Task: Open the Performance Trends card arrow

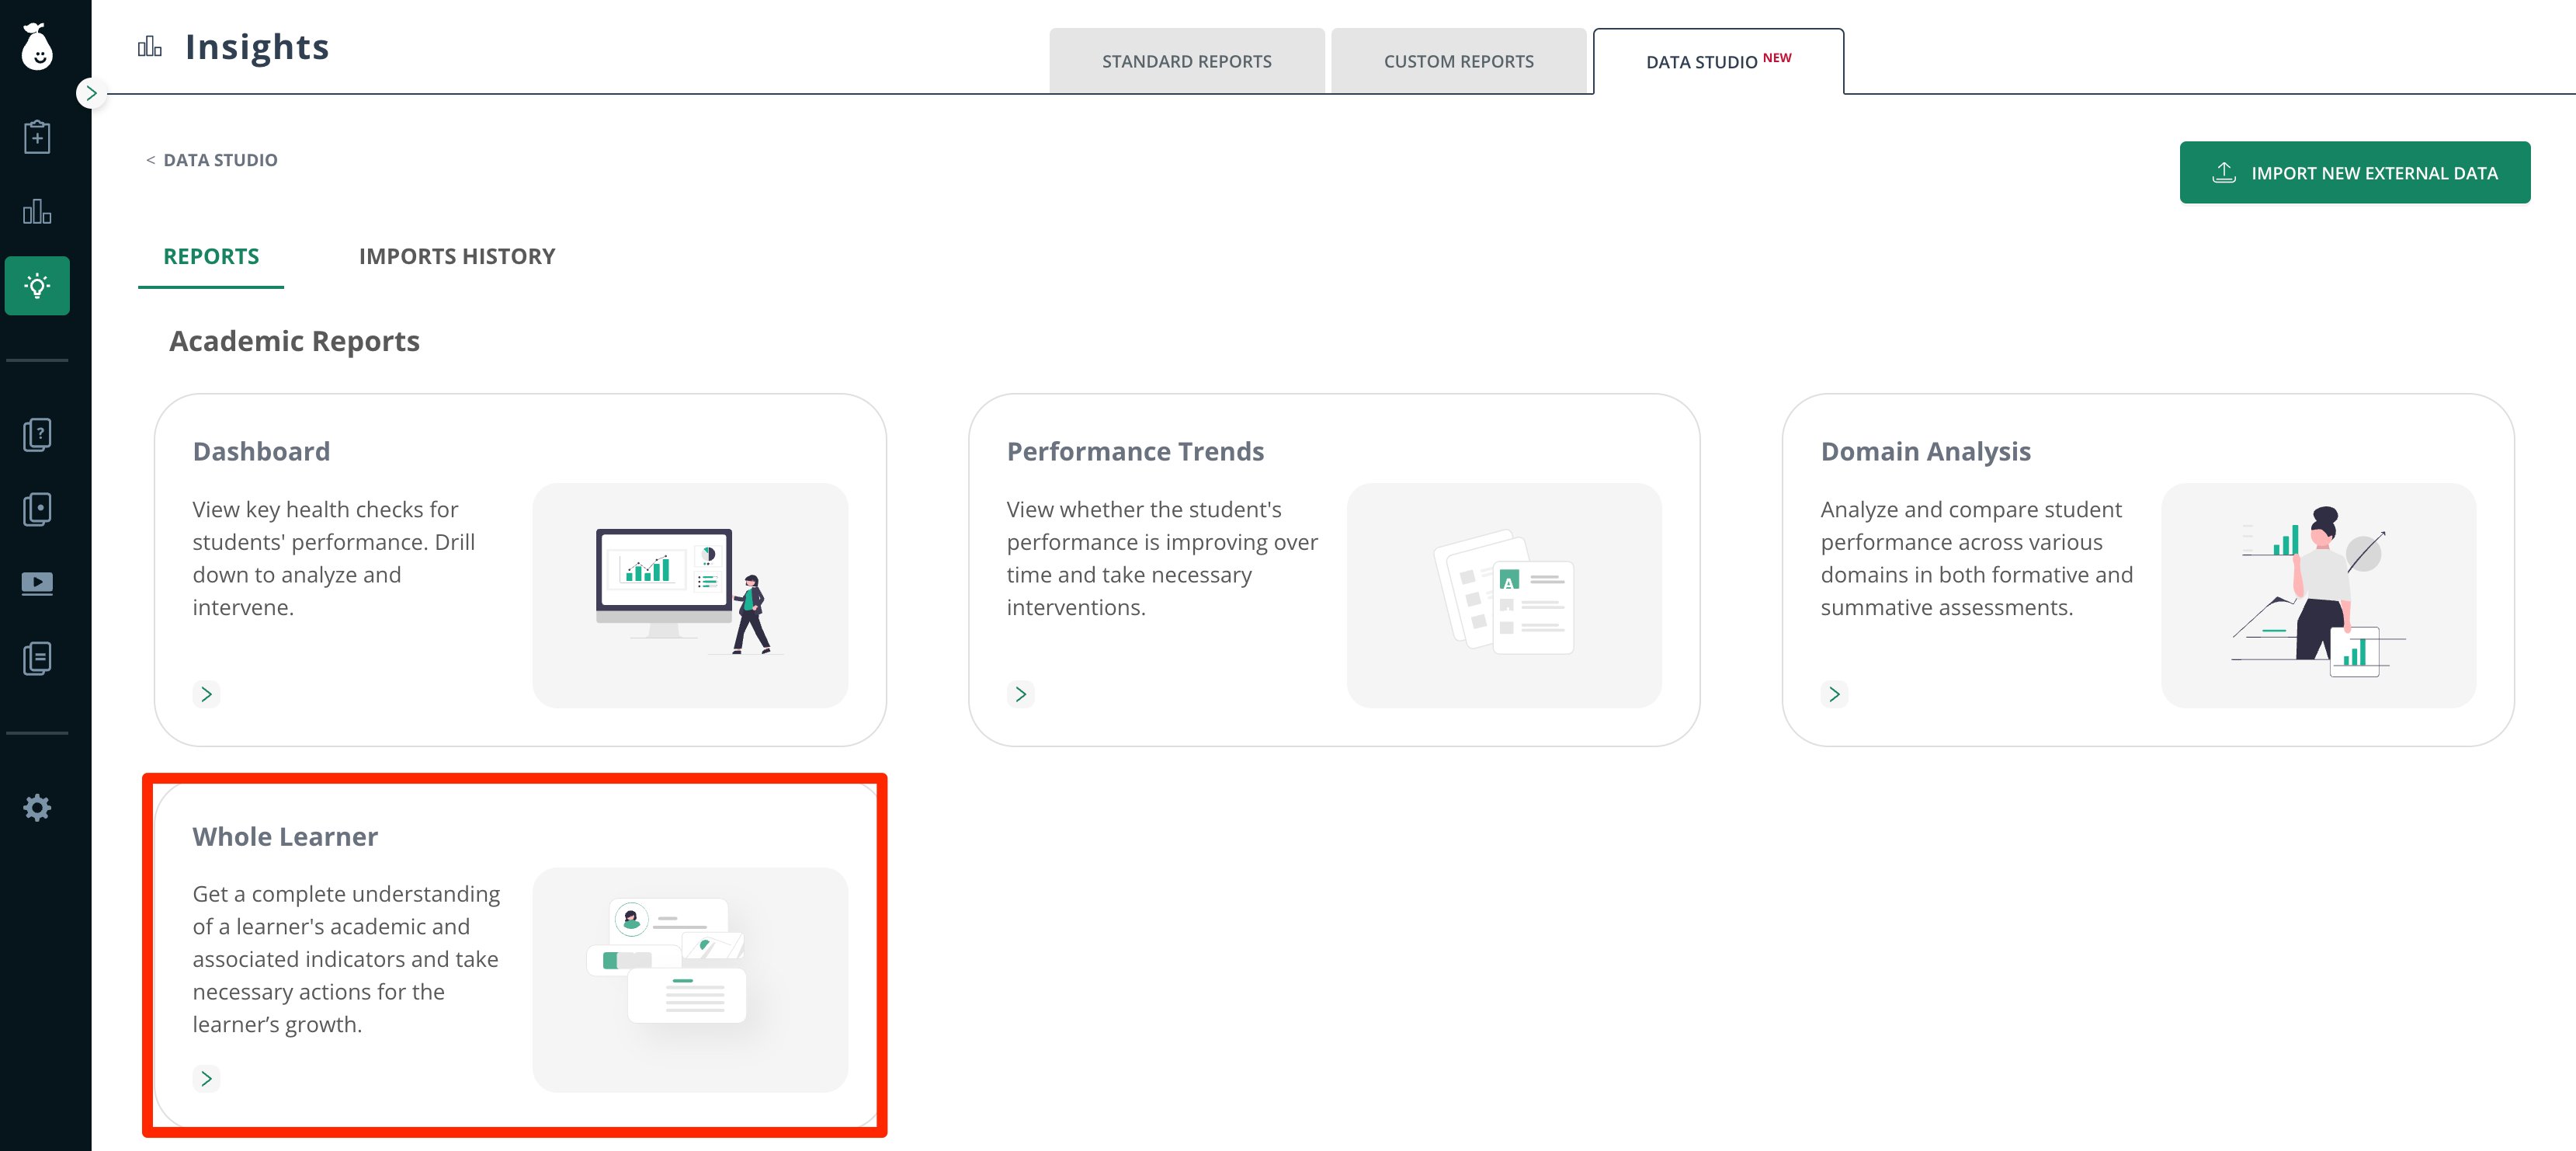Action: click(x=1020, y=694)
